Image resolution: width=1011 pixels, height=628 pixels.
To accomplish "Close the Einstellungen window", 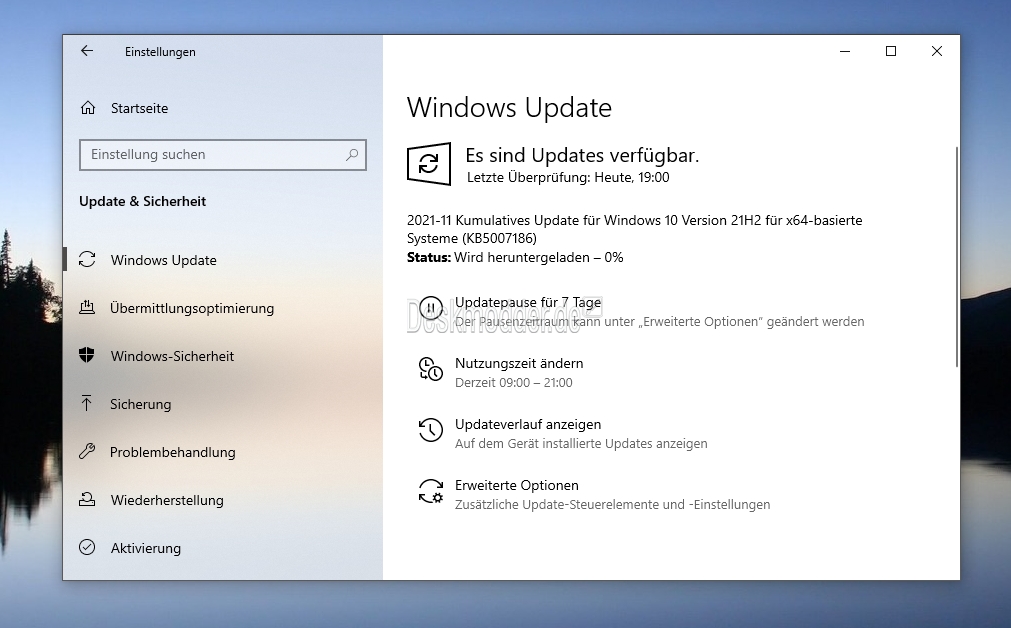I will tap(937, 51).
